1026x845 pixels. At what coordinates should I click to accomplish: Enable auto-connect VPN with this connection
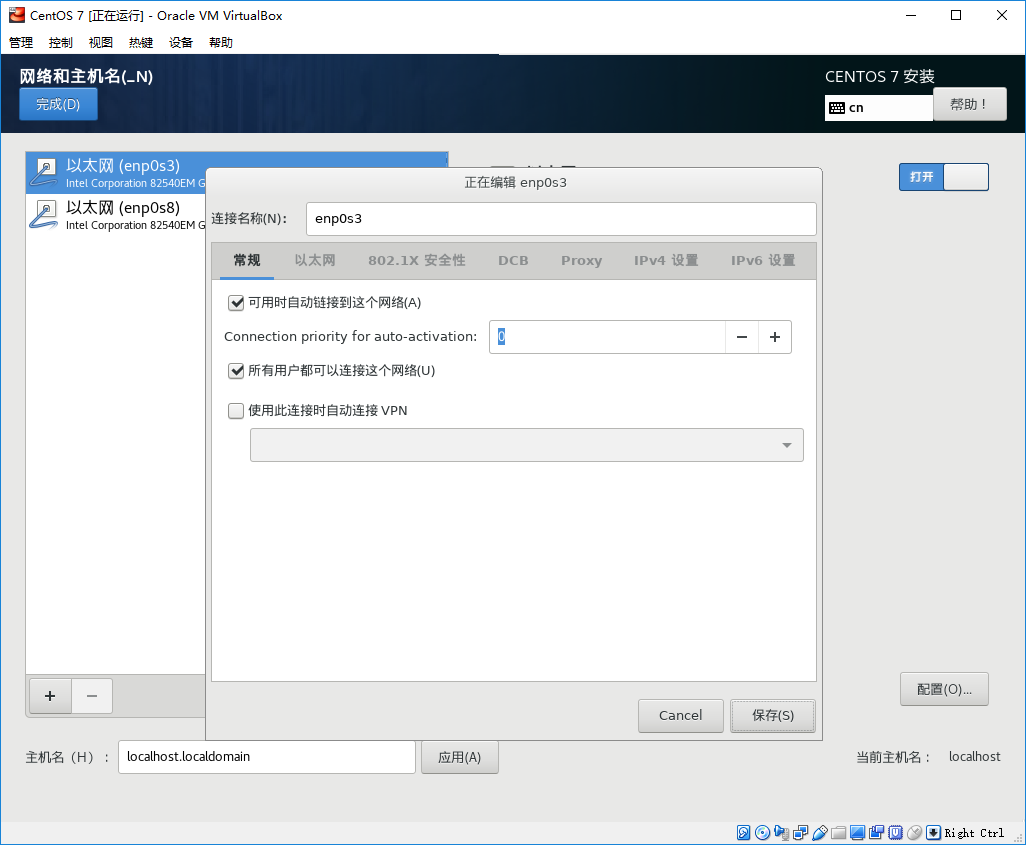[x=236, y=410]
